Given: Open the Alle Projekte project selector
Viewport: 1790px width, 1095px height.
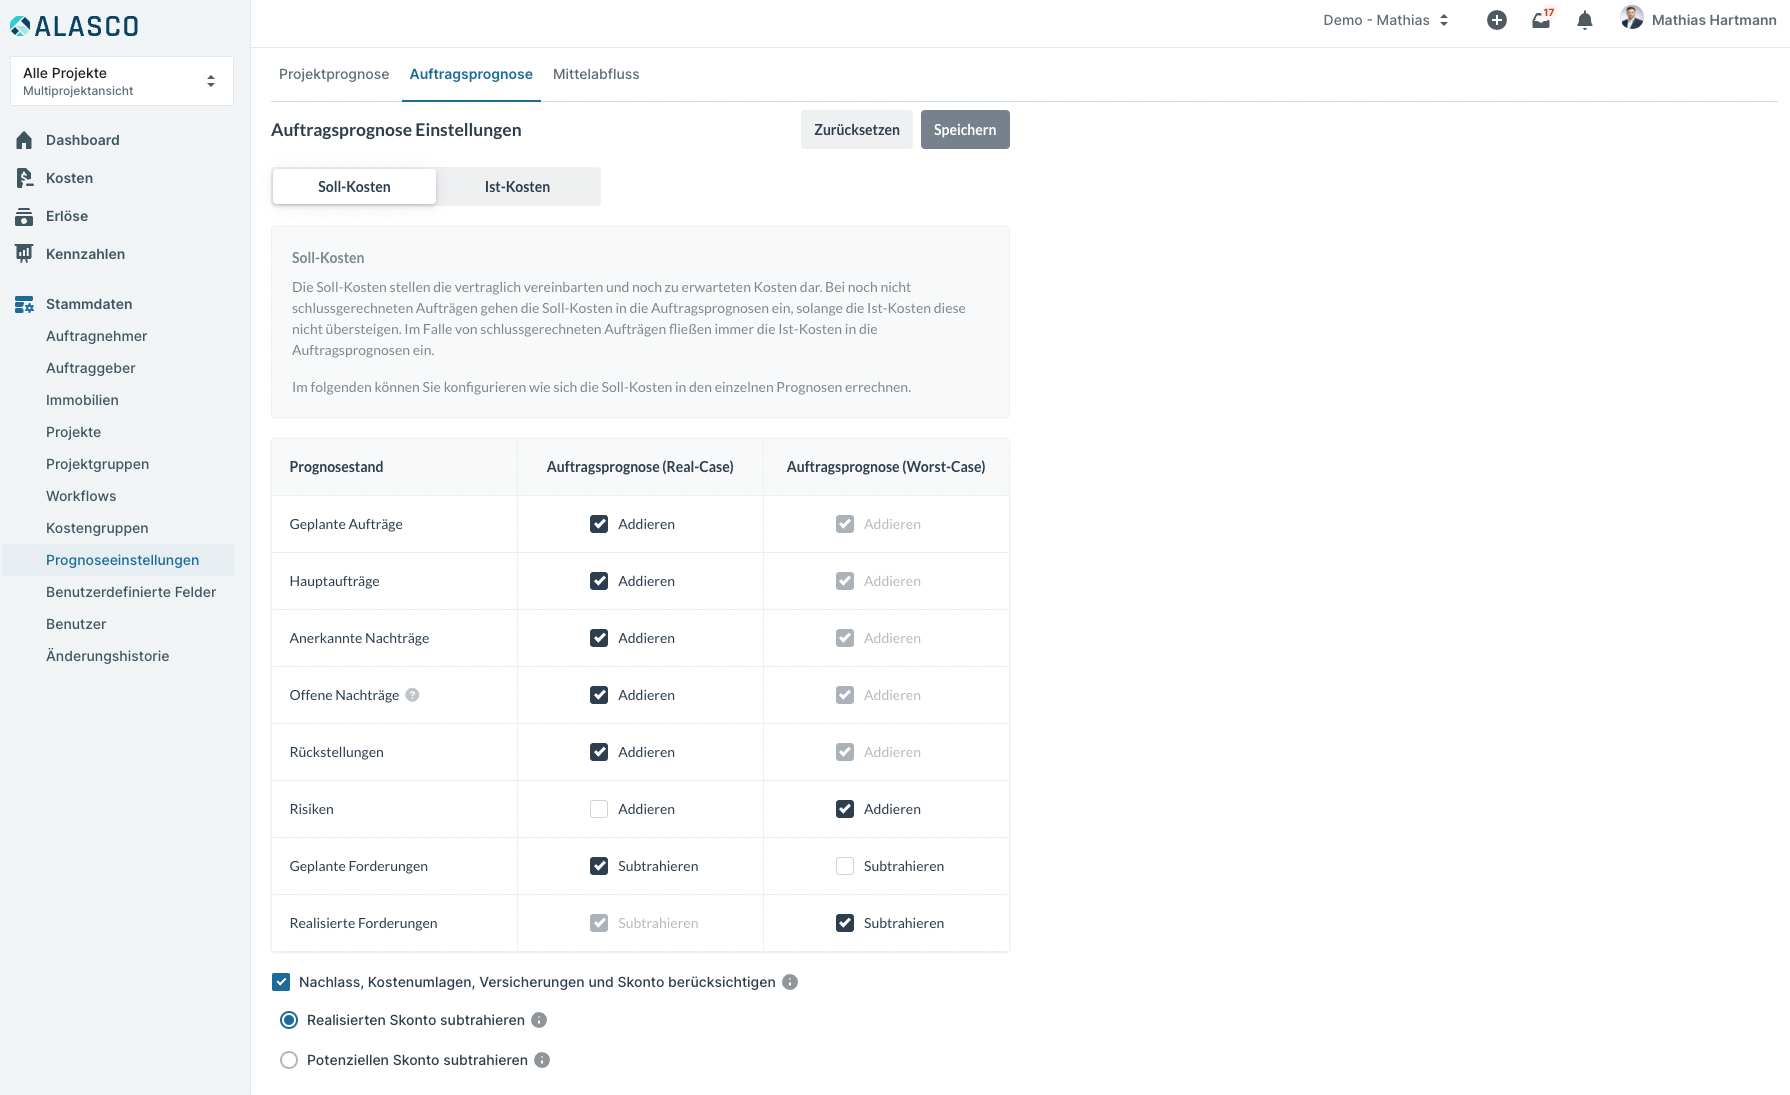Looking at the screenshot, I should click(122, 81).
